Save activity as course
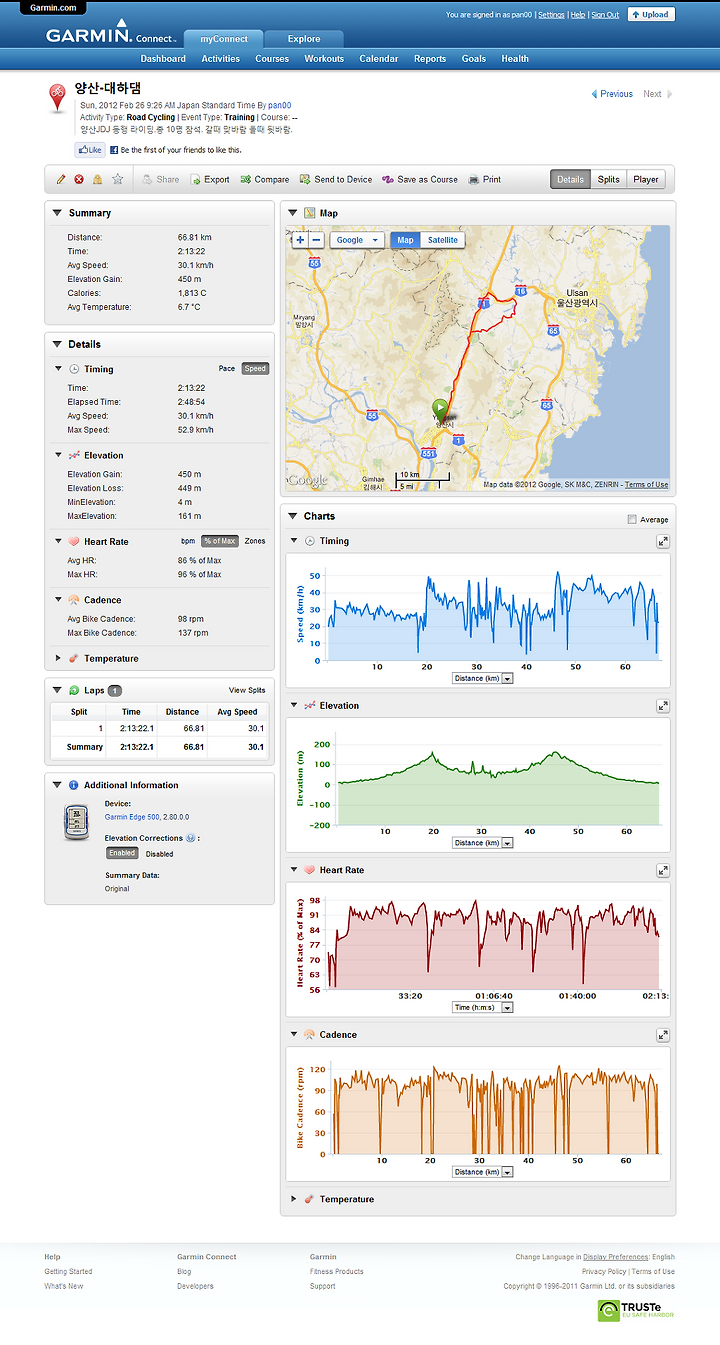The height and width of the screenshot is (1345, 720). click(x=420, y=180)
